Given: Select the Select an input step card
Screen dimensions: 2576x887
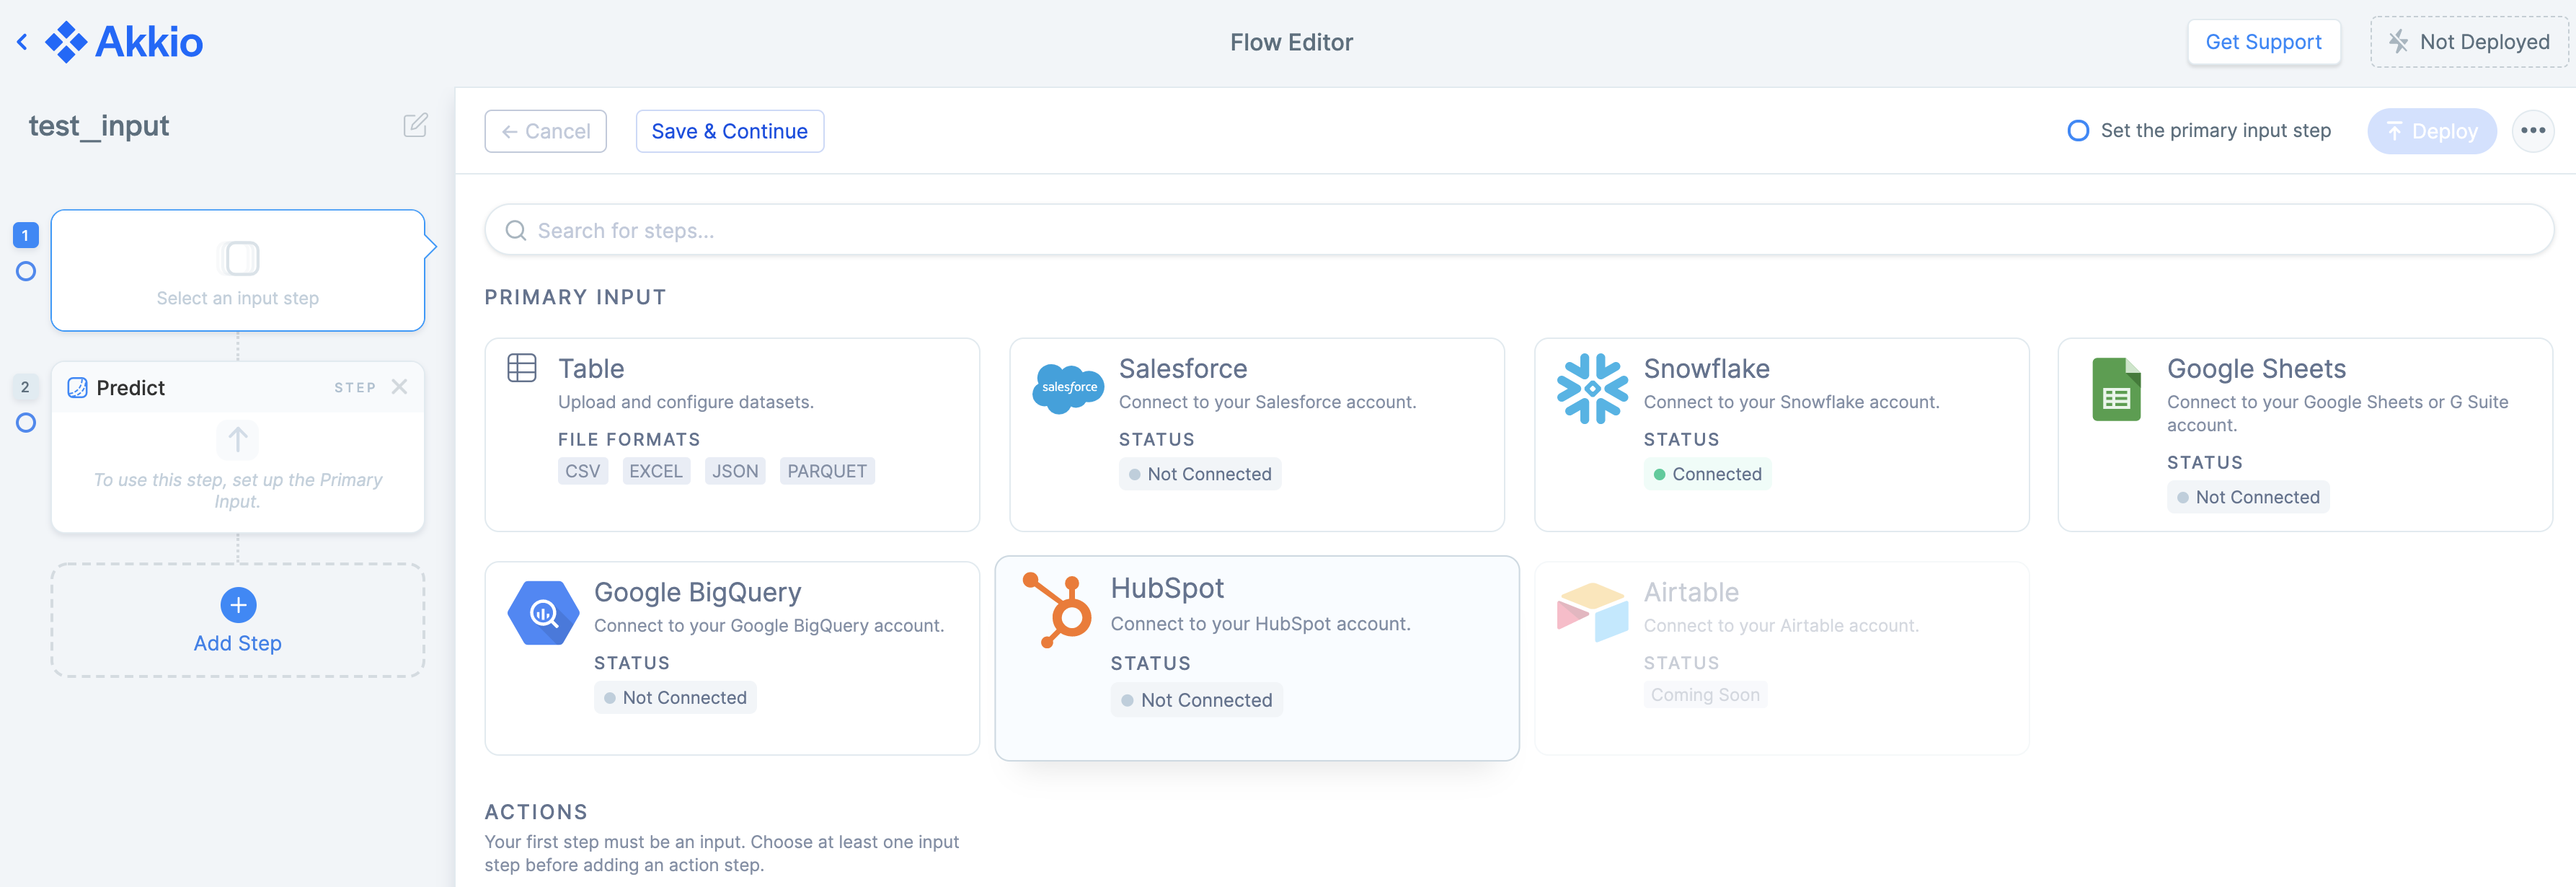Looking at the screenshot, I should click(x=238, y=270).
